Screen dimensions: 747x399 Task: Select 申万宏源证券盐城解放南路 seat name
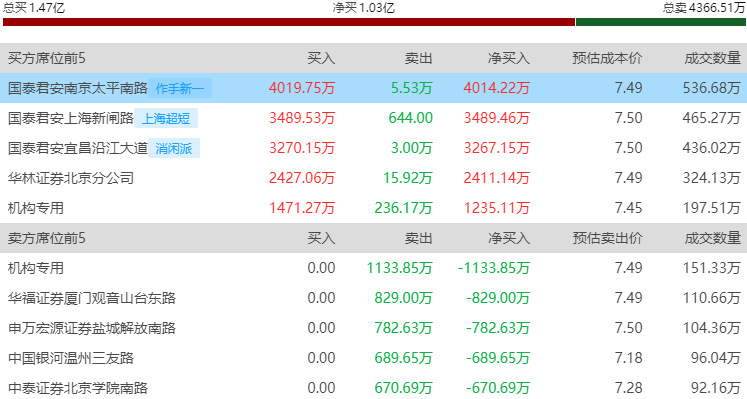tap(92, 328)
